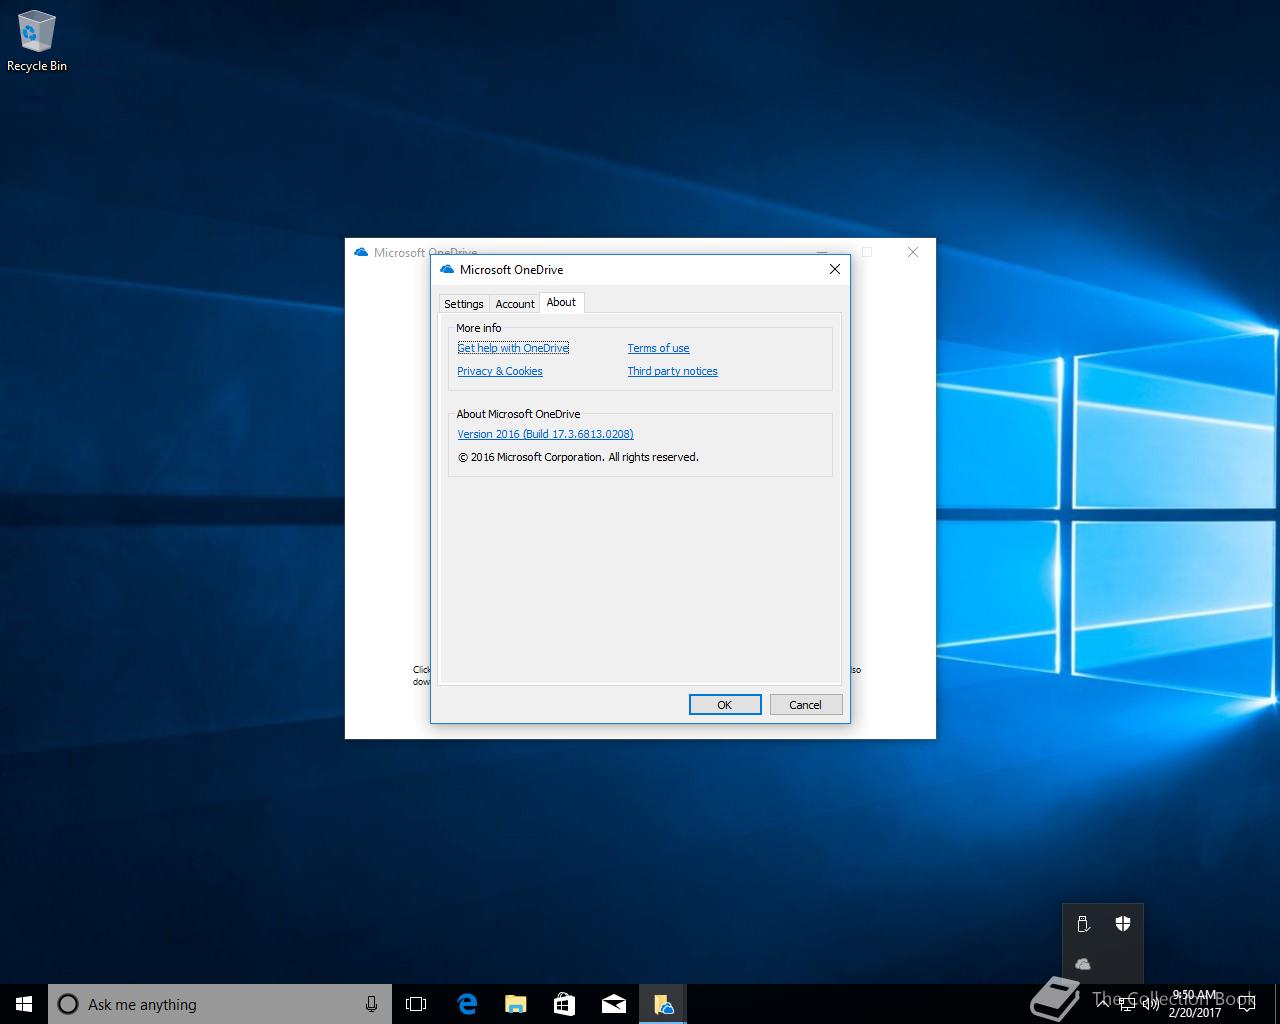Image resolution: width=1280 pixels, height=1024 pixels.
Task: Open the Windows Store taskbar icon
Action: tap(564, 1004)
